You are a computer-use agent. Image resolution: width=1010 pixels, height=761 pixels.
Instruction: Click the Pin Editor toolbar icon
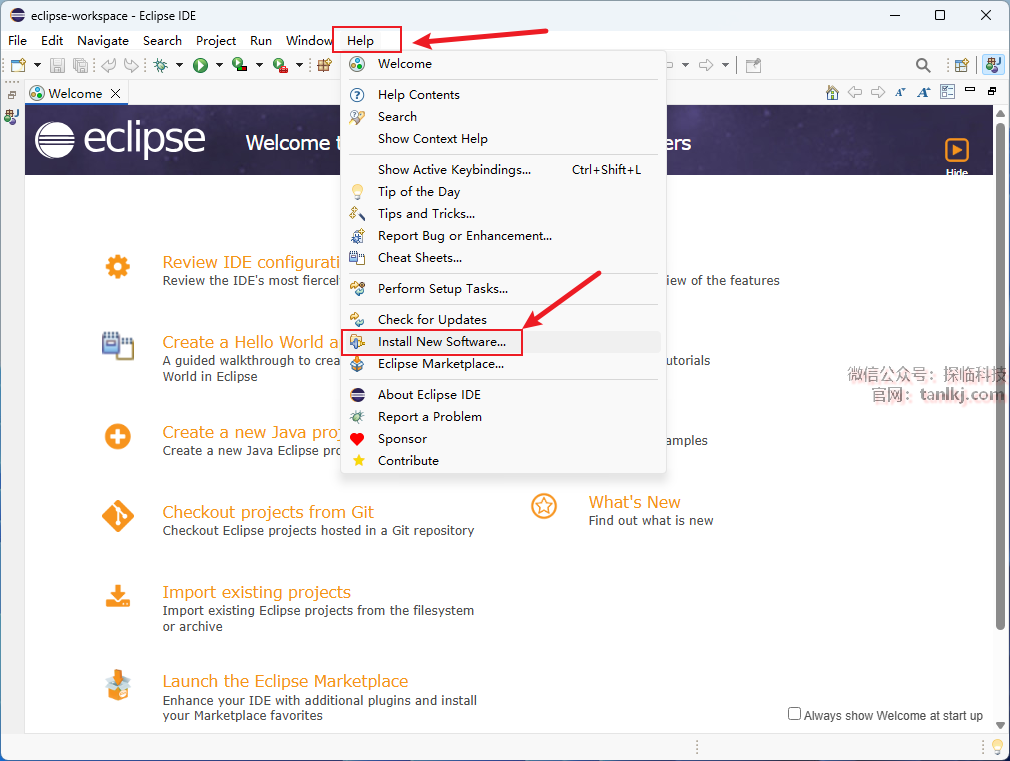pyautogui.click(x=753, y=65)
